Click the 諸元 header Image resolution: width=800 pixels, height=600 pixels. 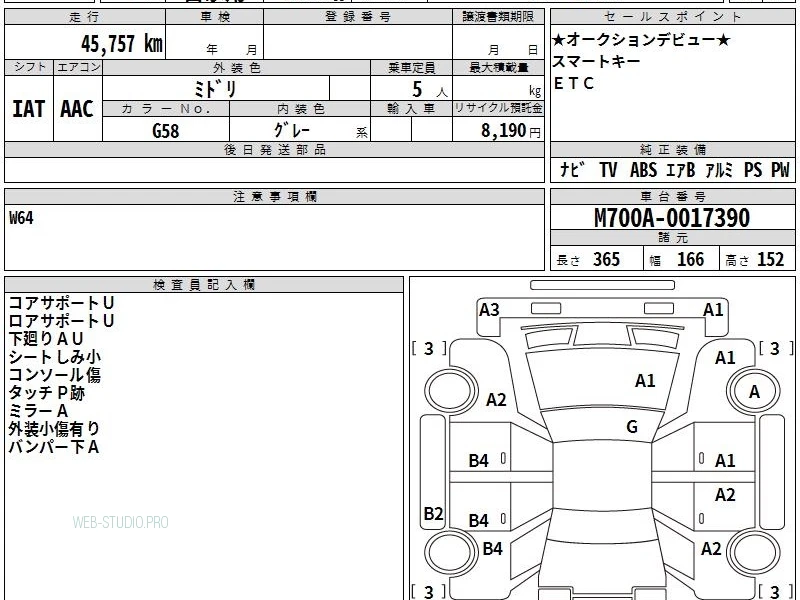[672, 238]
